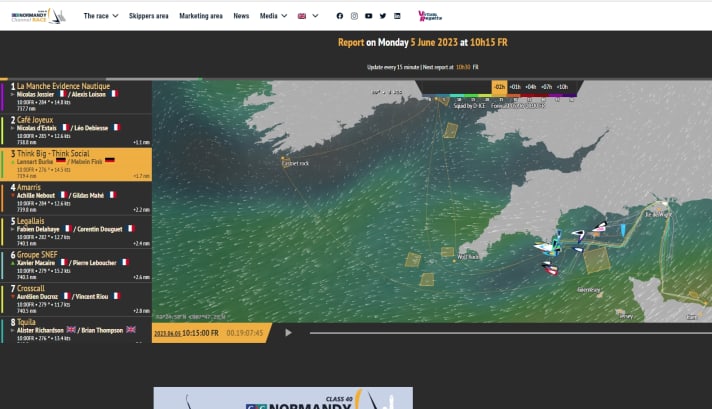
Task: Open the Virtual Regatta logo link
Action: [x=430, y=16]
